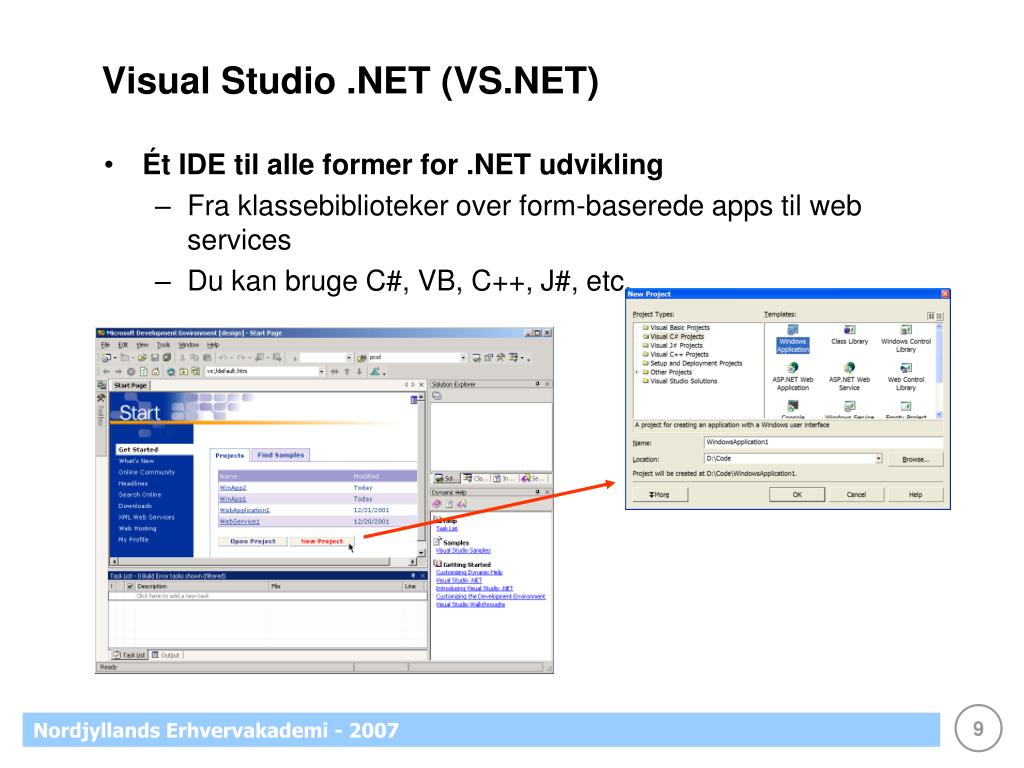Click the Refresh browser icon
Viewport: 1024px width, 768px height.
[x=143, y=372]
